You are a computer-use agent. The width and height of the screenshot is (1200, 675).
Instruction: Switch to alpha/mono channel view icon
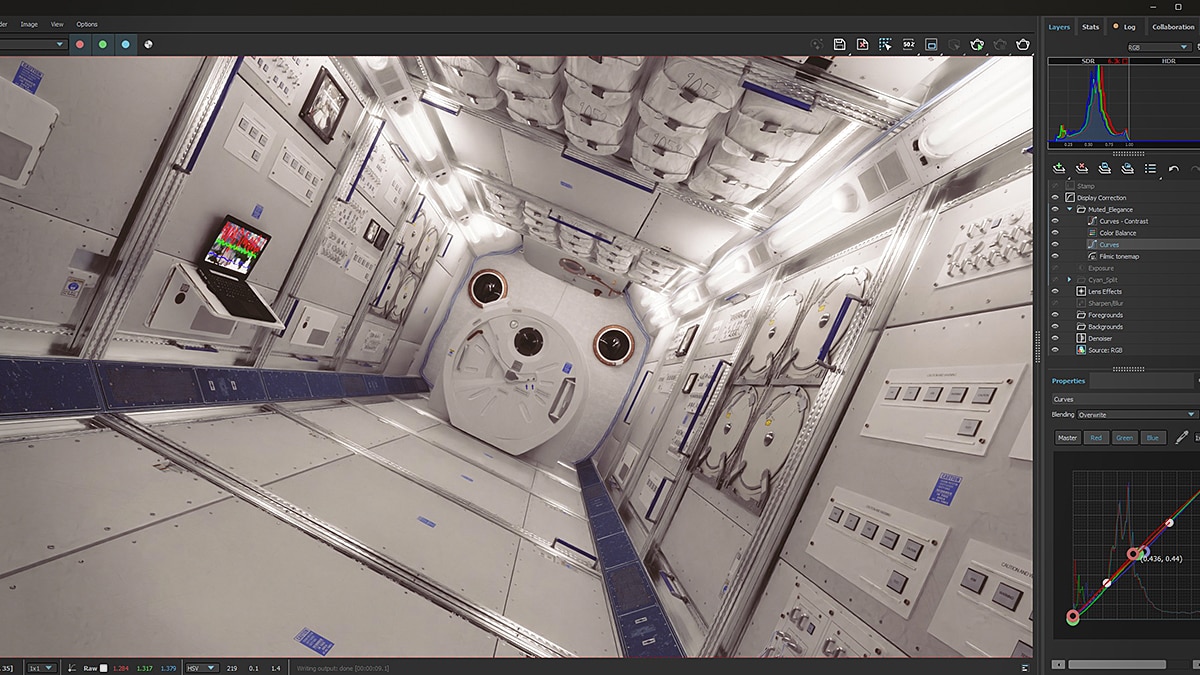(x=148, y=44)
